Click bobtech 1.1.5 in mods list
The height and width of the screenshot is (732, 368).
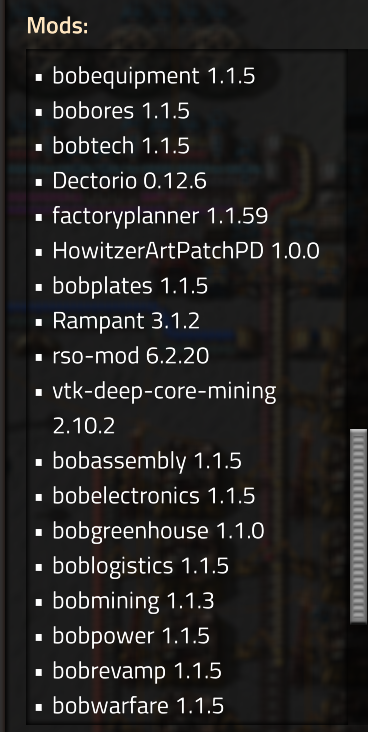[121, 146]
